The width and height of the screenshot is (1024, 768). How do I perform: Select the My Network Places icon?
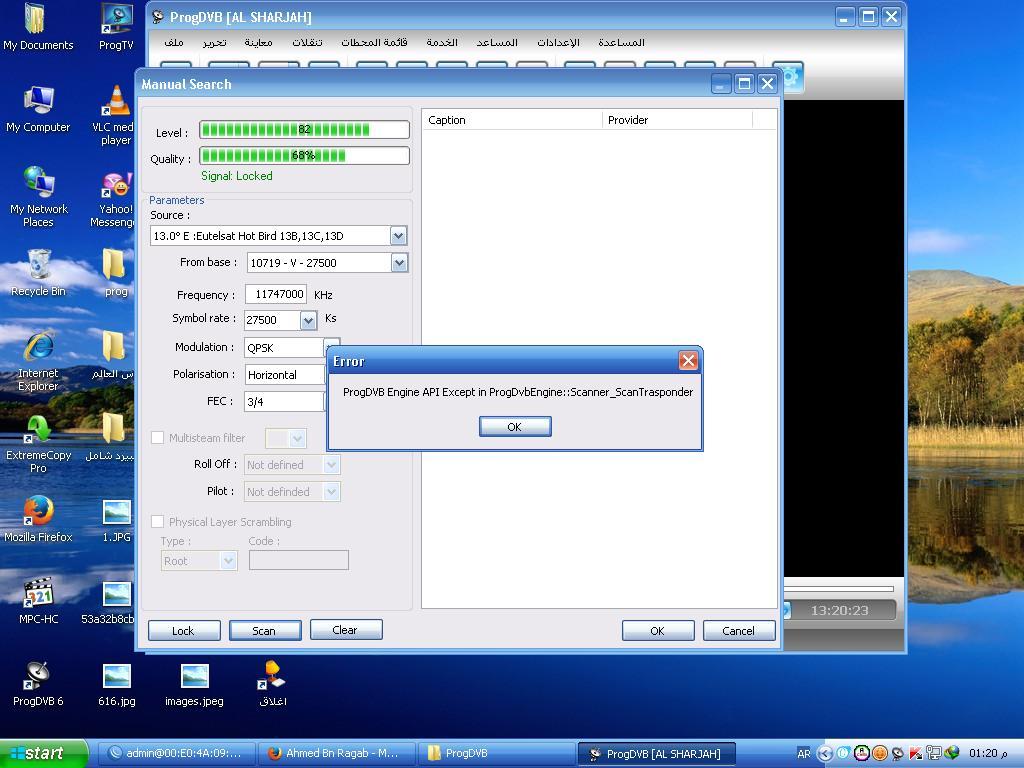tap(39, 197)
